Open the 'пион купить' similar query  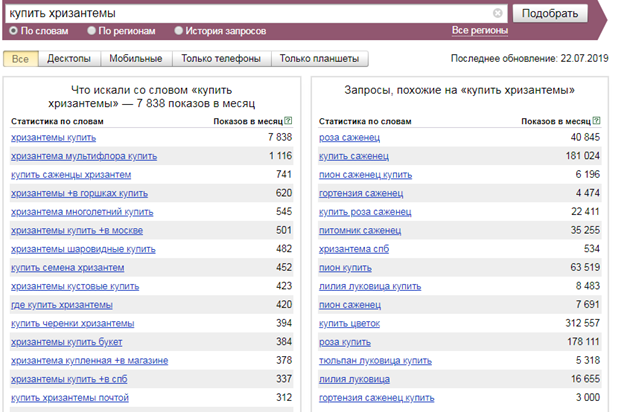coord(345,268)
